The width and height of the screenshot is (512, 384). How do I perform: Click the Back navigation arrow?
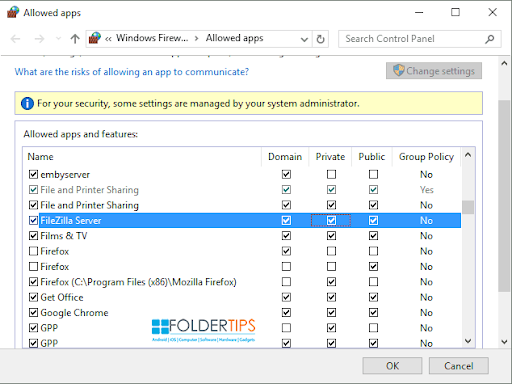click(x=15, y=39)
